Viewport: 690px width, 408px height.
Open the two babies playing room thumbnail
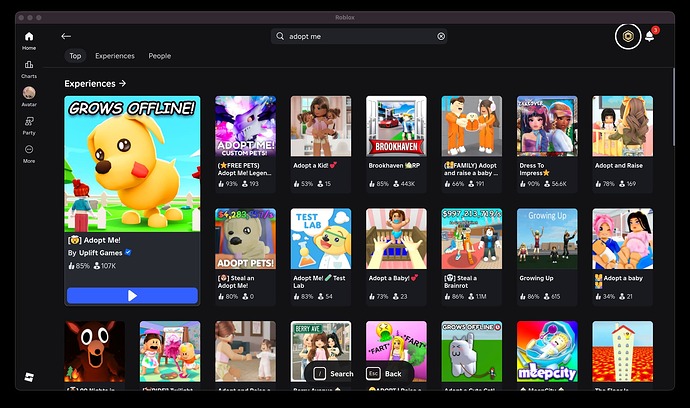pos(246,351)
